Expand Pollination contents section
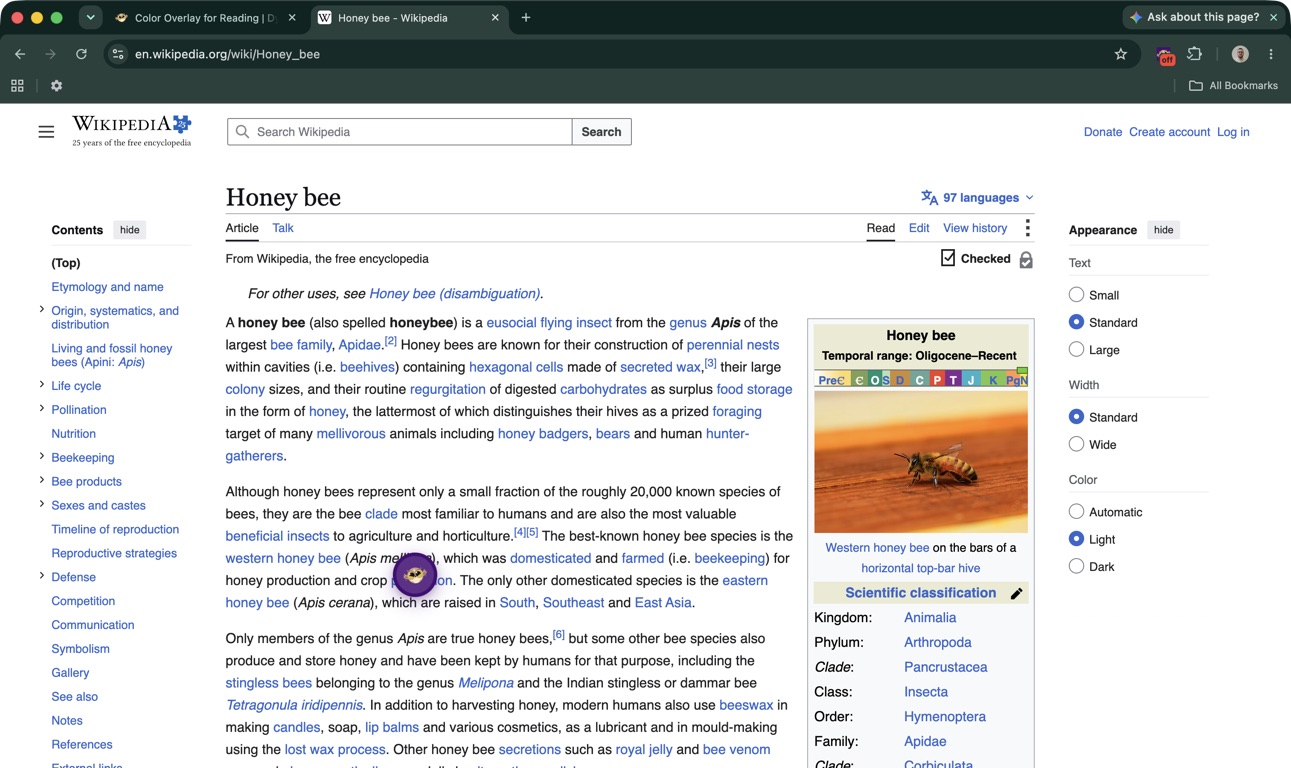1291x768 pixels. tap(41, 408)
